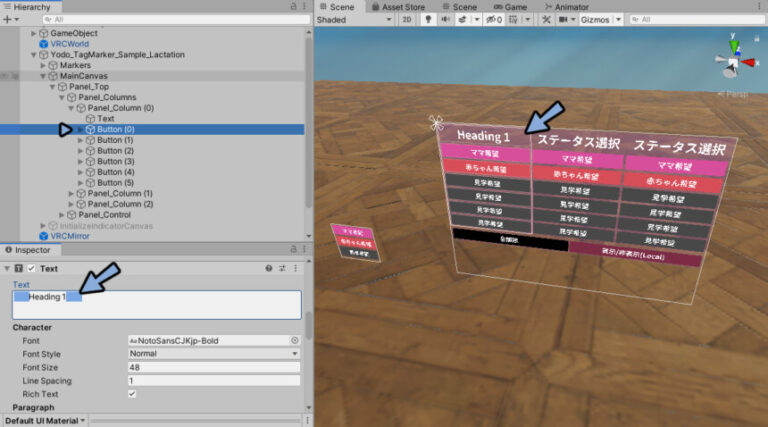The image size is (768, 427).
Task: Open the scene camera settings icon
Action: click(x=564, y=20)
